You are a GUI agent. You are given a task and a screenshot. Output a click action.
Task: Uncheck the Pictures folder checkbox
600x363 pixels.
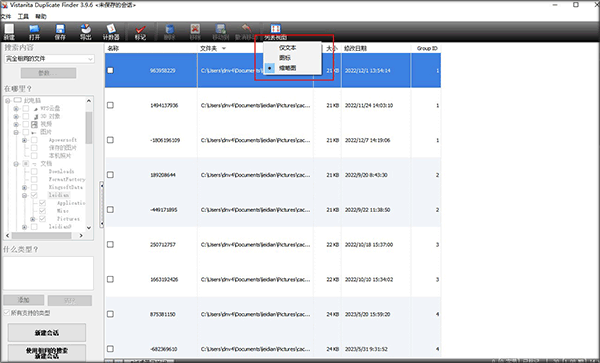tap(42, 219)
